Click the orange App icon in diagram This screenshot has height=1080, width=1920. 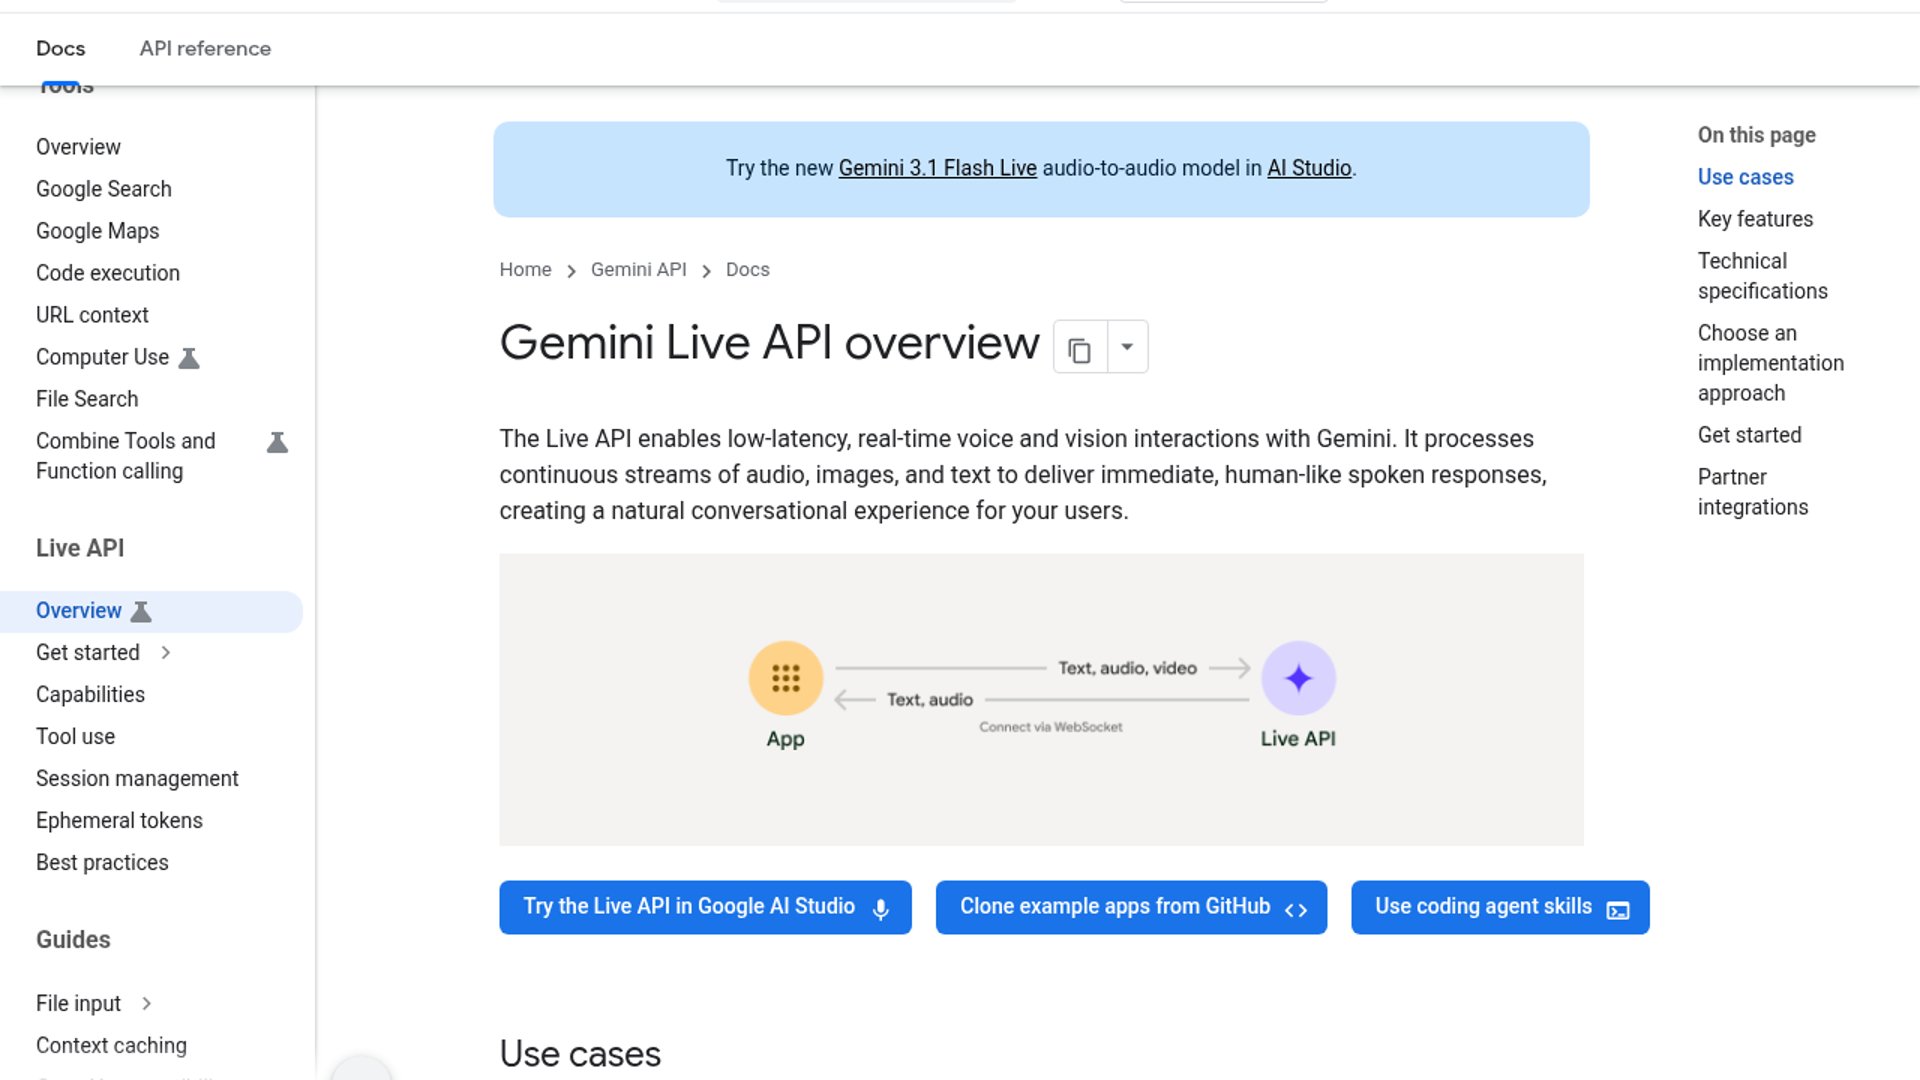pos(785,679)
